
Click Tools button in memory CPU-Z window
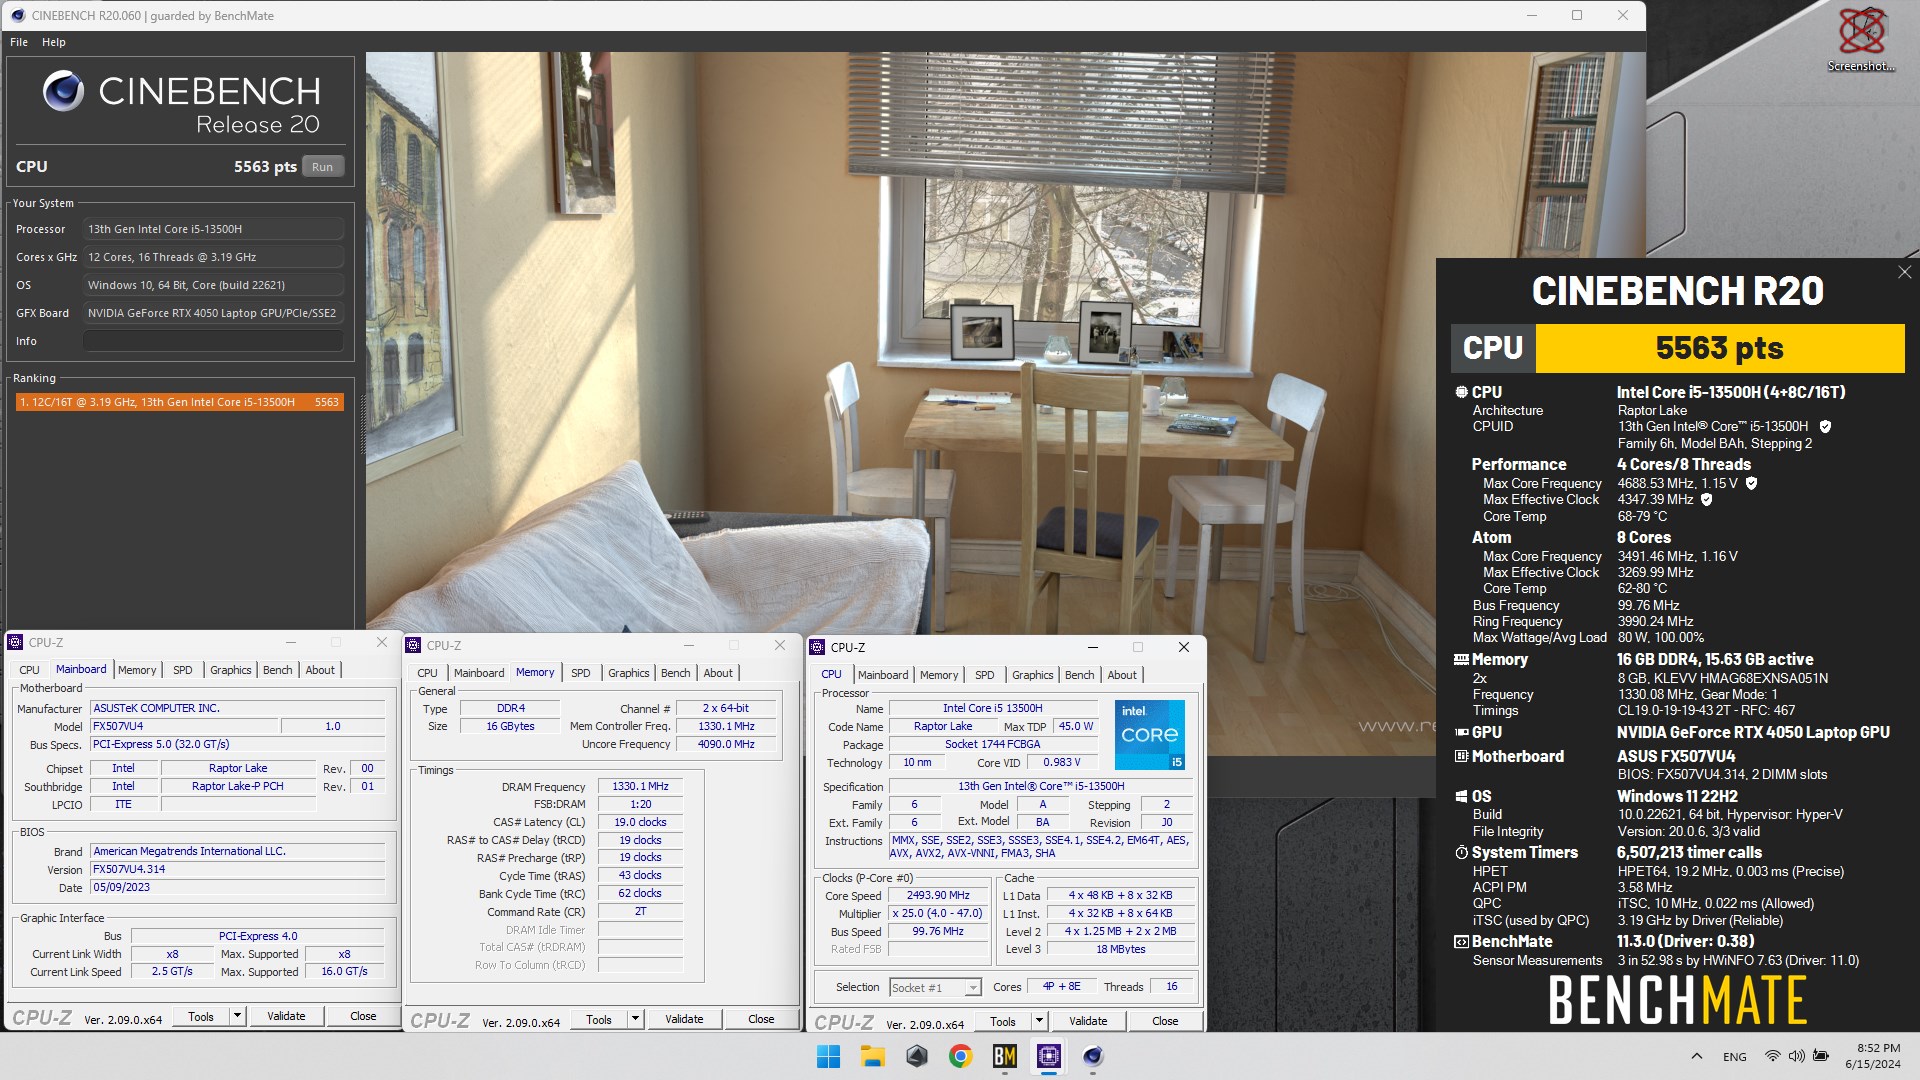click(599, 1019)
